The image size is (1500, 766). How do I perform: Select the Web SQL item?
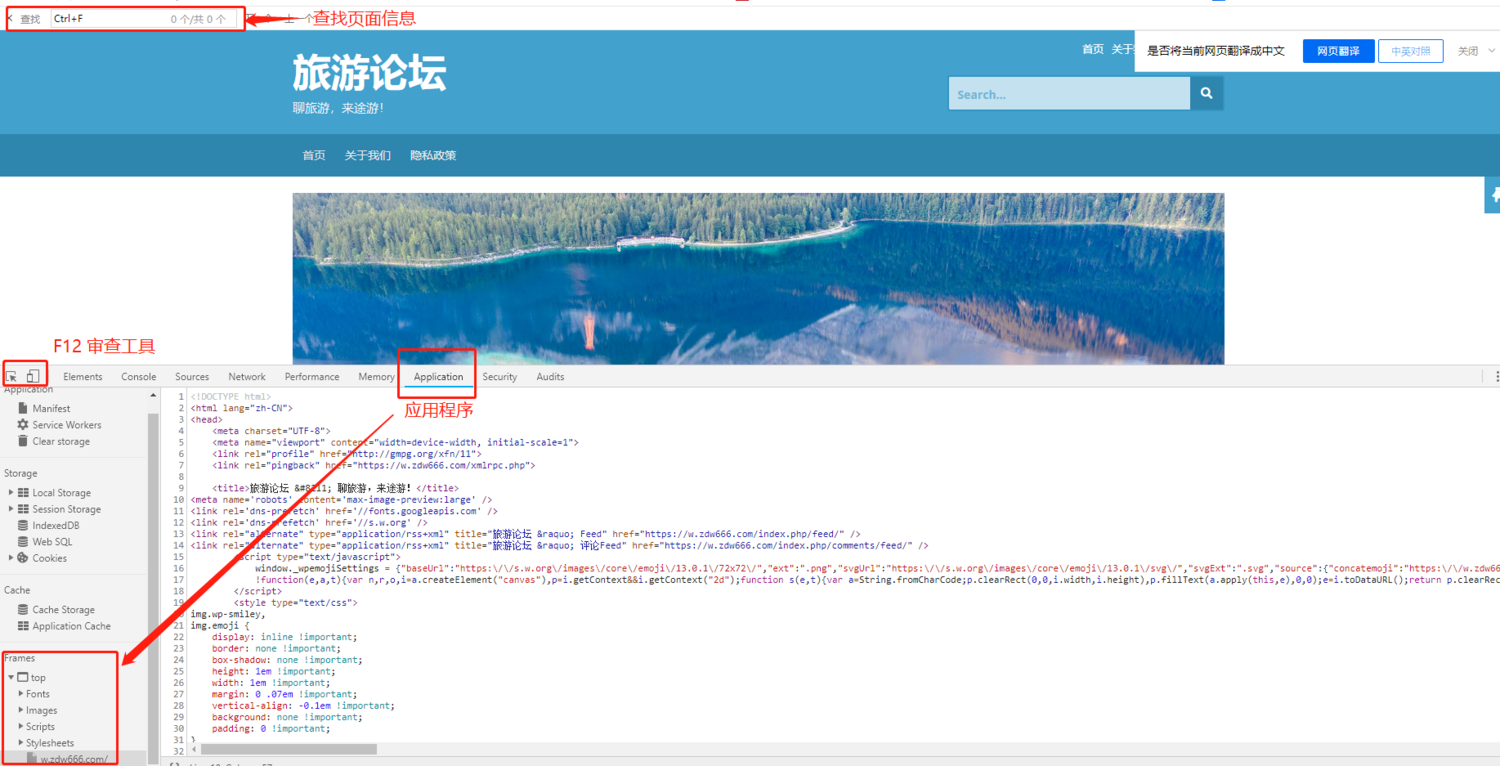pyautogui.click(x=52, y=542)
